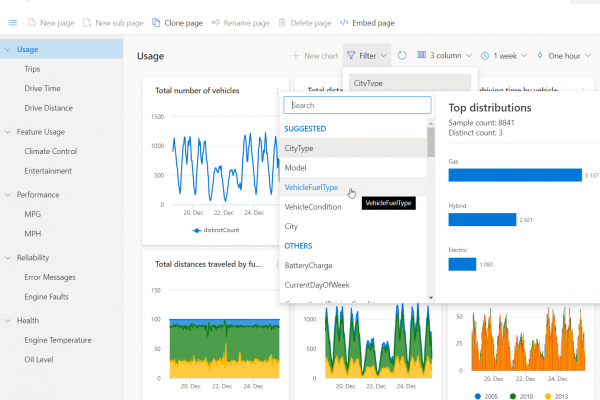
Task: Click the filter Search input field
Action: click(357, 105)
